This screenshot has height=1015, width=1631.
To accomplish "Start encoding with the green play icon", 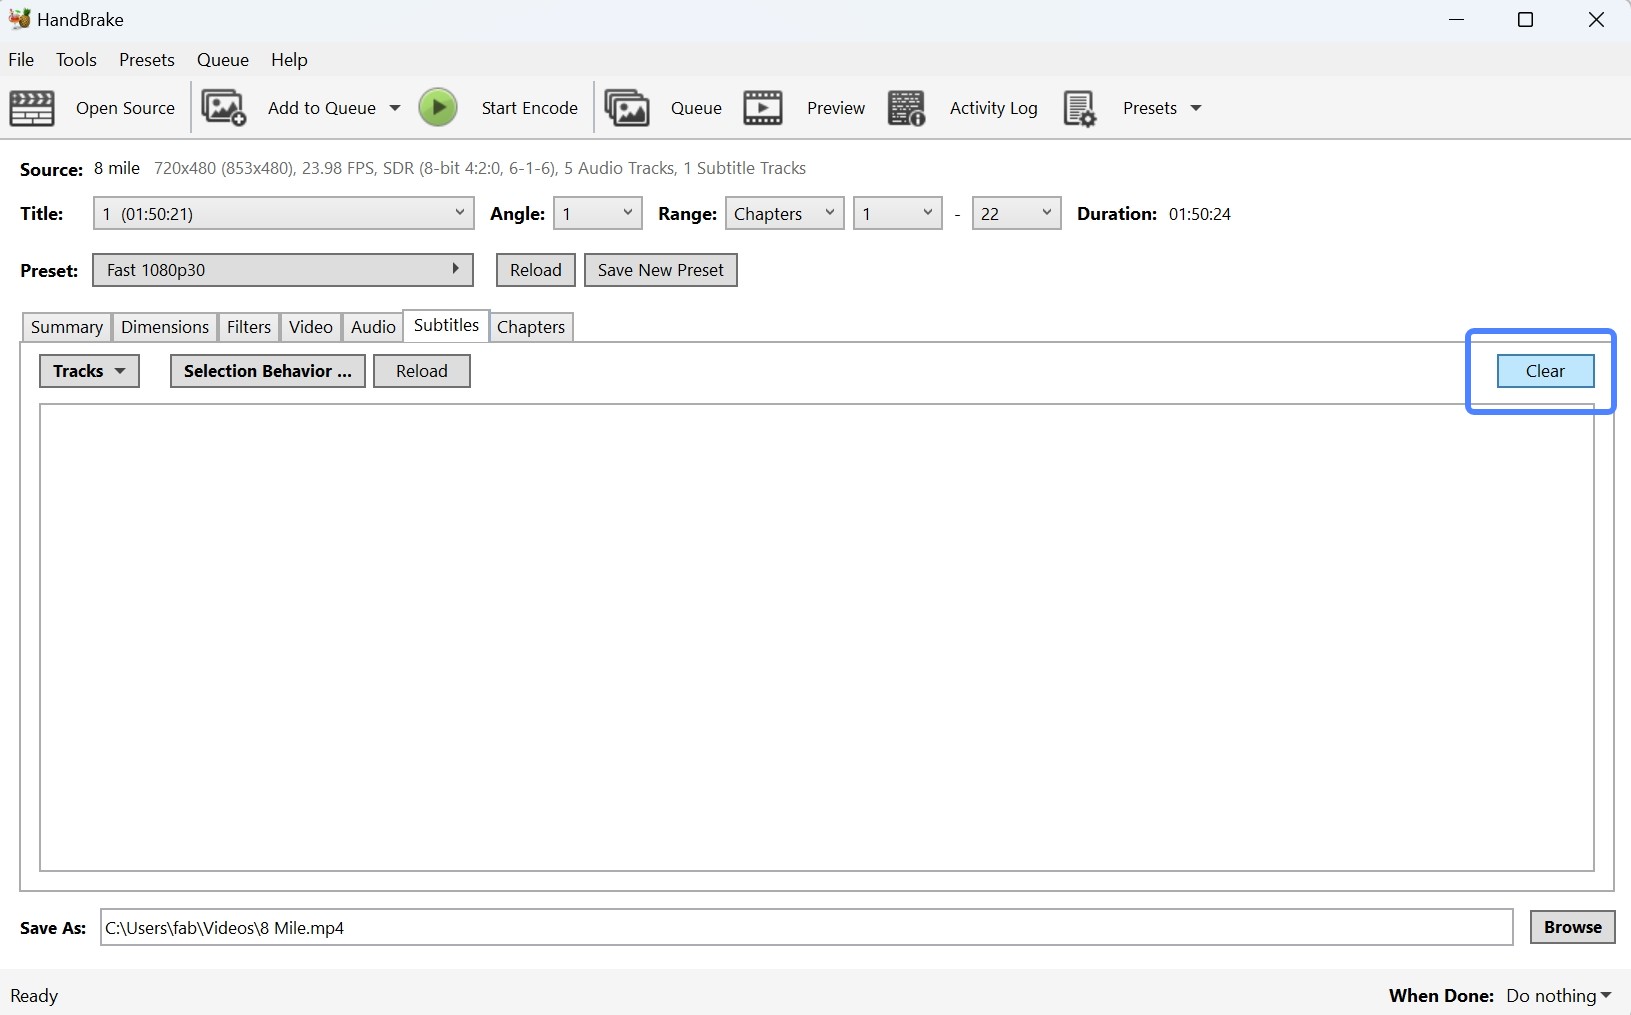I will (x=438, y=108).
